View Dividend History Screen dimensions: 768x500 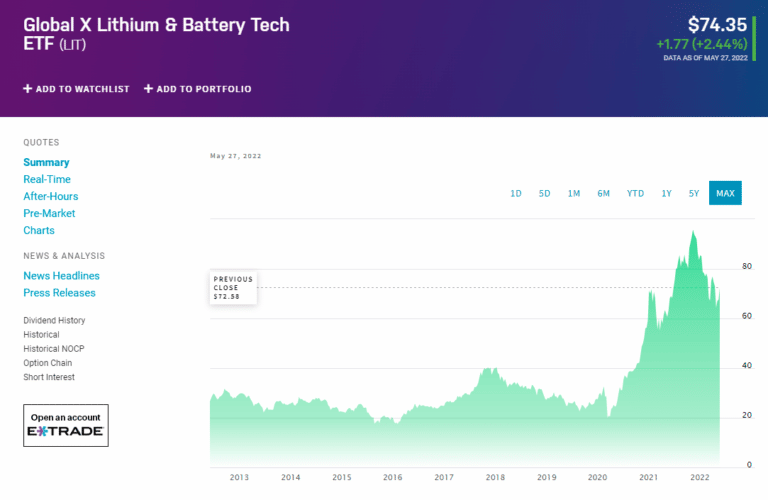point(54,320)
